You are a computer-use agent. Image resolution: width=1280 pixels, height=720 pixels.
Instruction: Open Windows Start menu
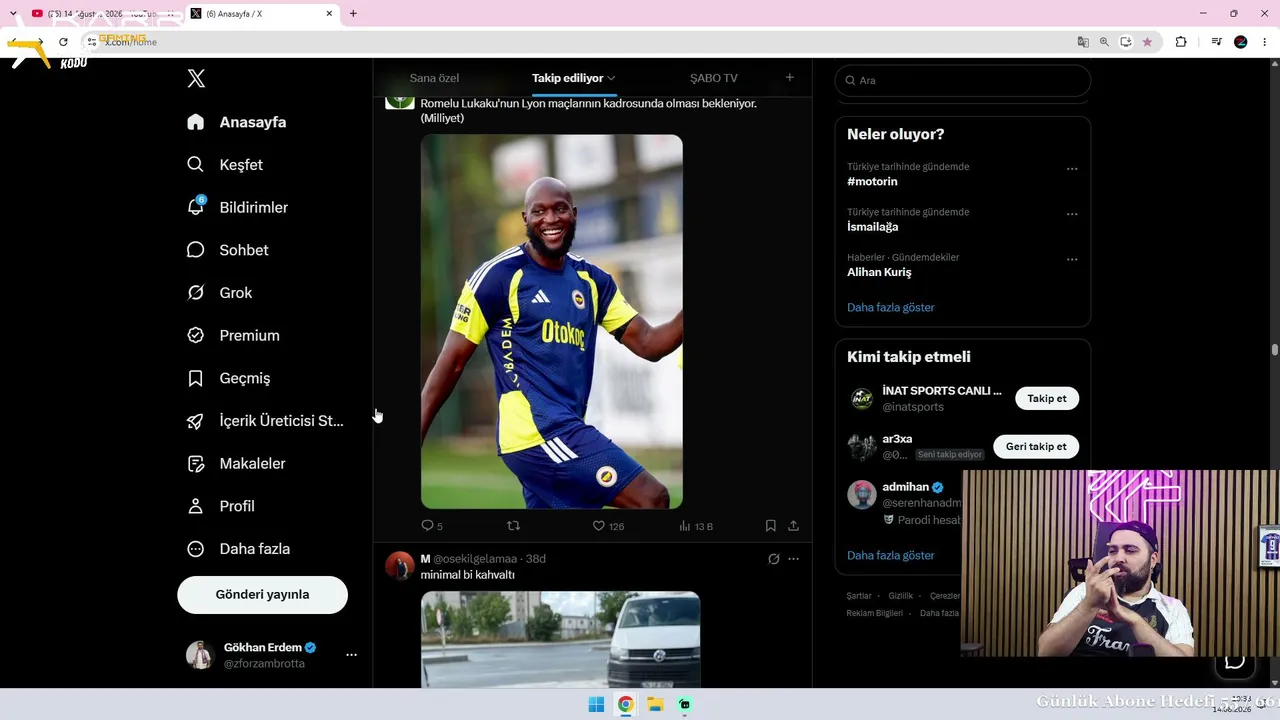(x=596, y=704)
